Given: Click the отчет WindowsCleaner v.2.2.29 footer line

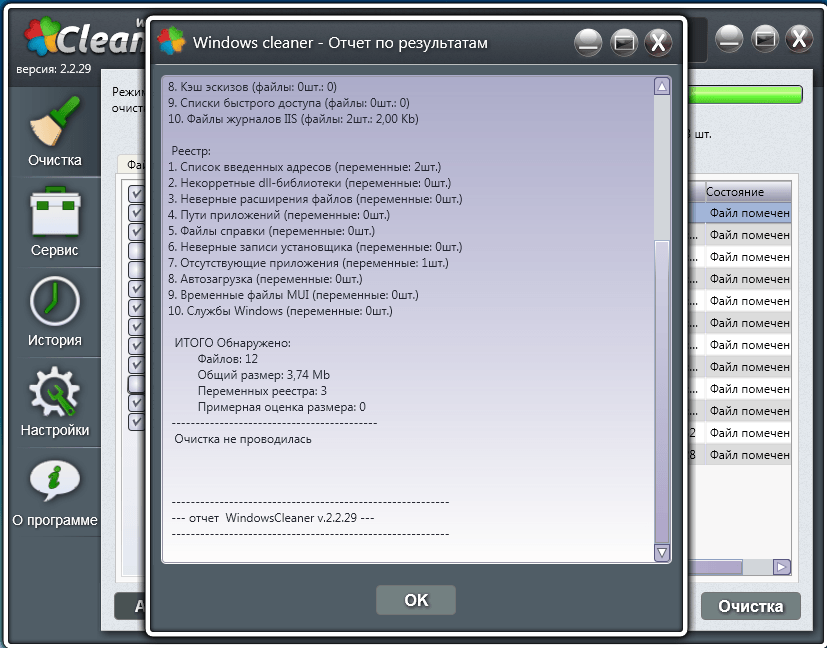Looking at the screenshot, I should (x=273, y=518).
